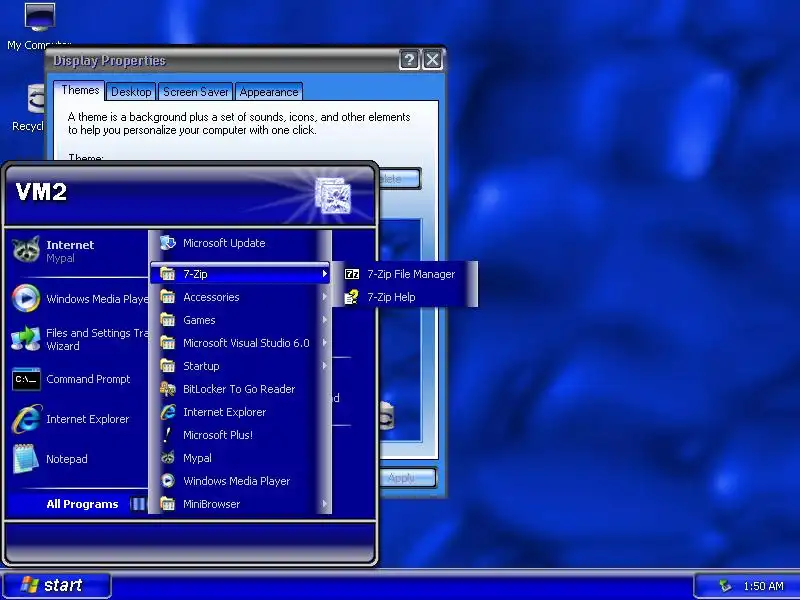Expand the MiniBrowser submenu arrow

(x=324, y=504)
